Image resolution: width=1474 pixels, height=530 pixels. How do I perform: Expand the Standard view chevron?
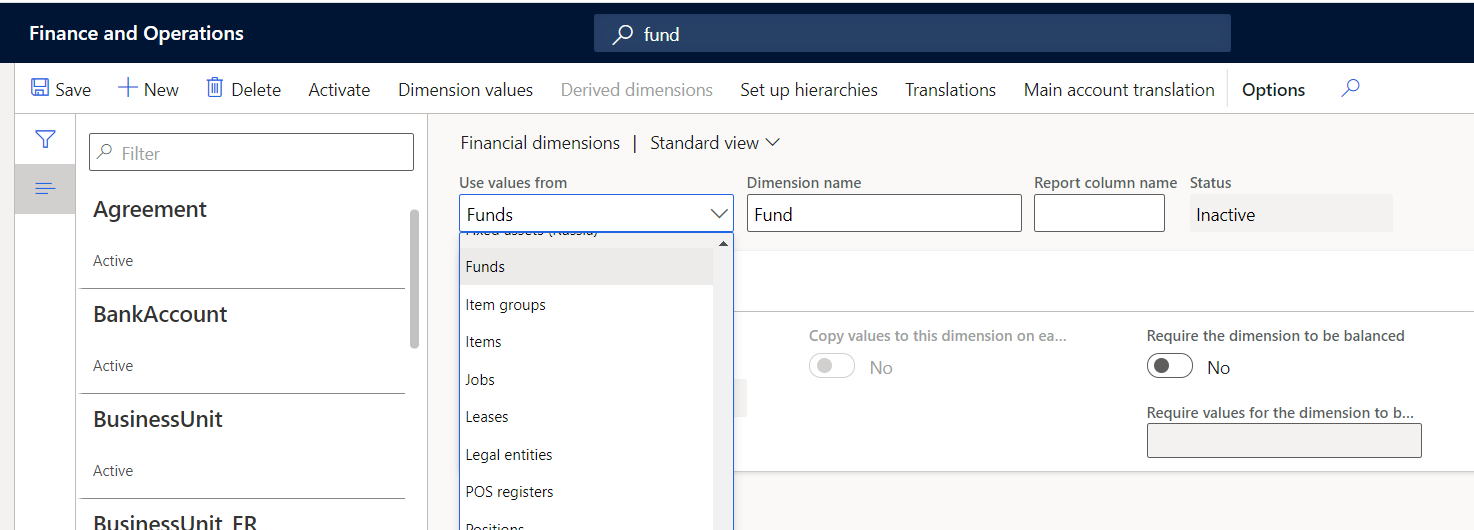click(x=772, y=143)
